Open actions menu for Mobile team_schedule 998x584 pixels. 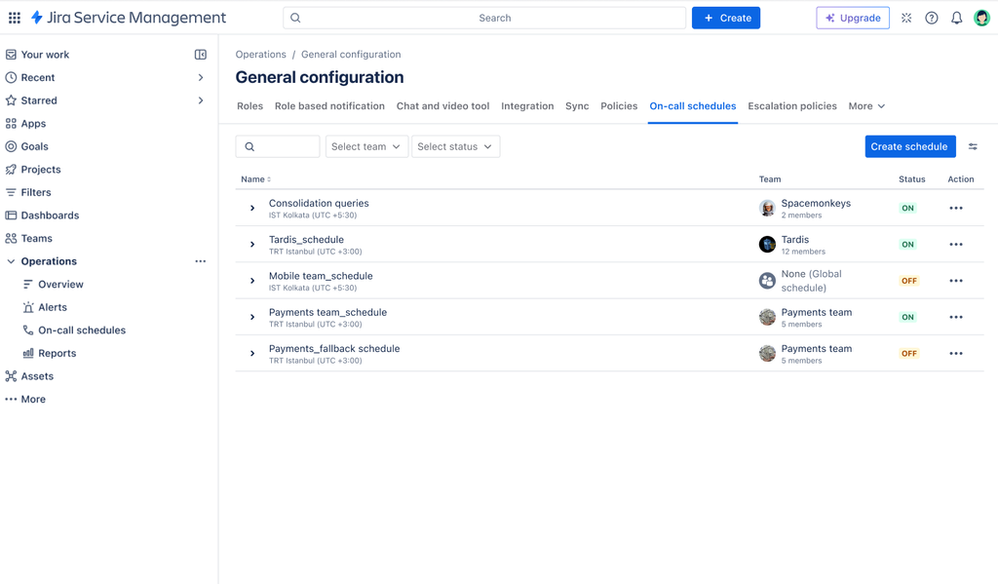pos(956,281)
